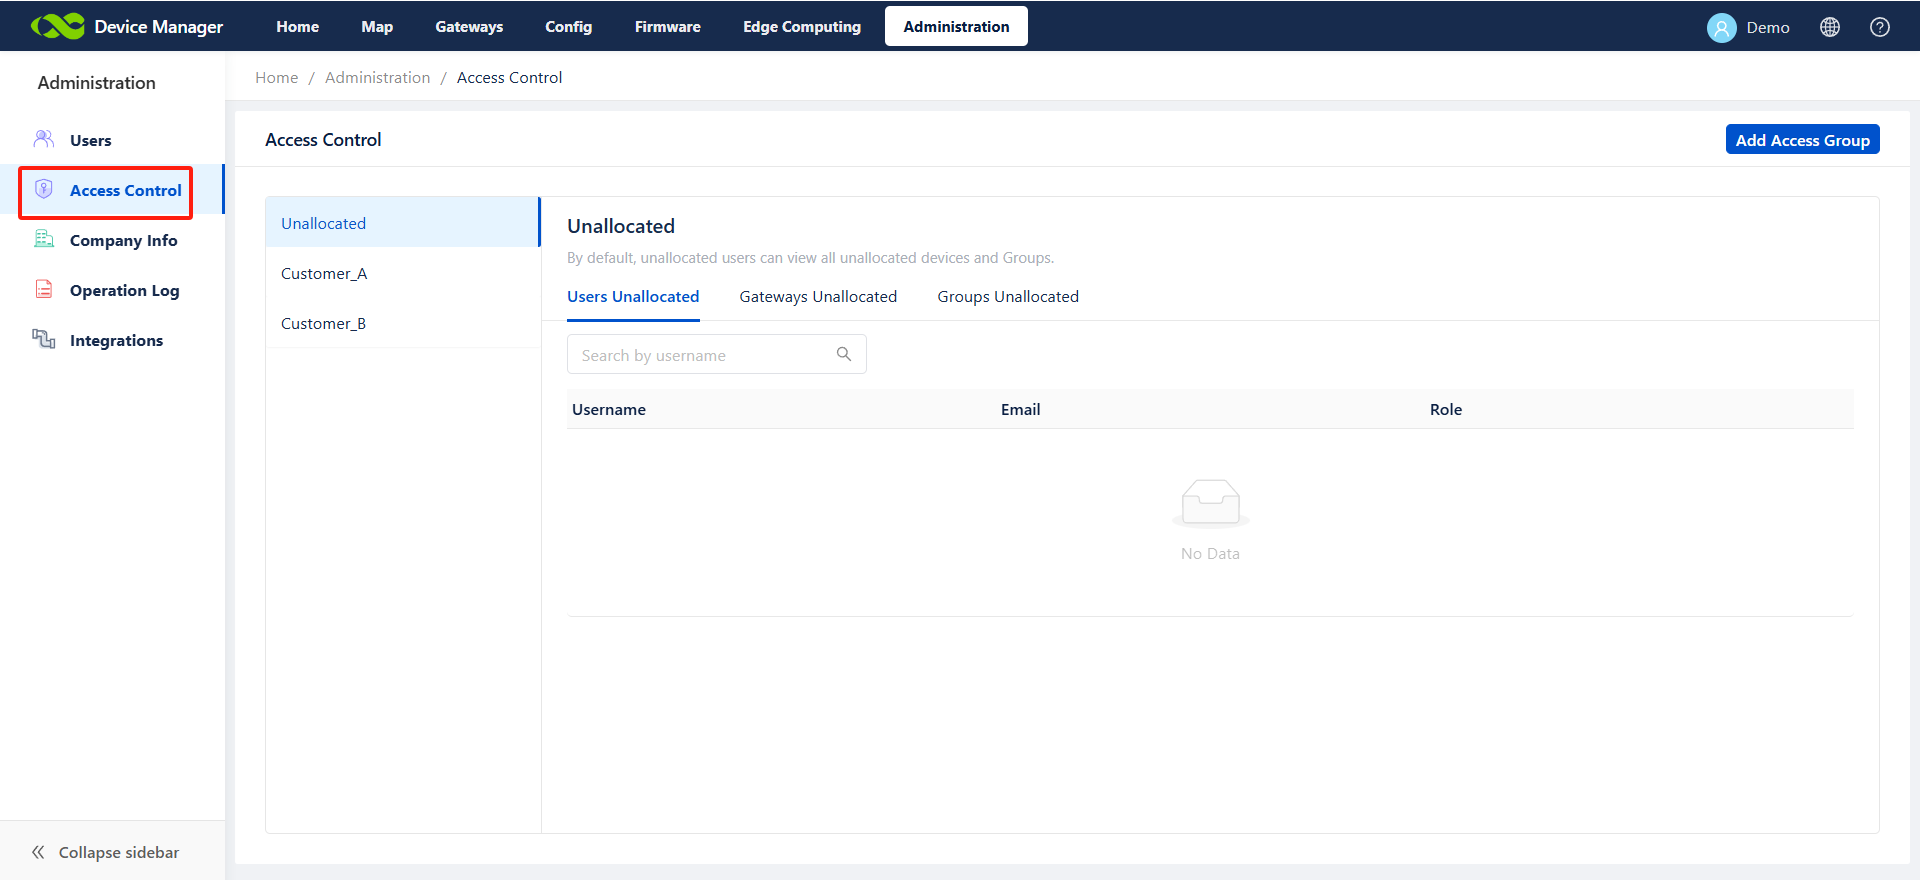
Task: Select the Customer_A access group
Action: tap(324, 274)
